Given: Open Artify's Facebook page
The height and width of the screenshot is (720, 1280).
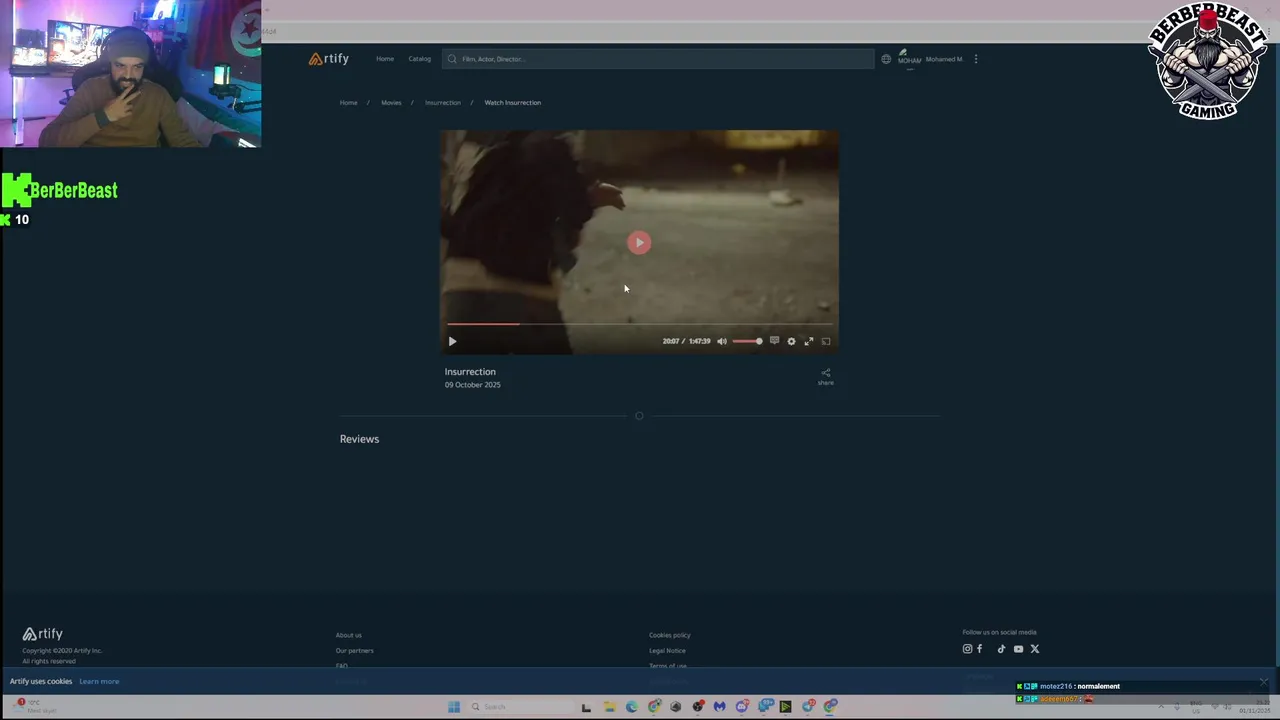Looking at the screenshot, I should [980, 649].
